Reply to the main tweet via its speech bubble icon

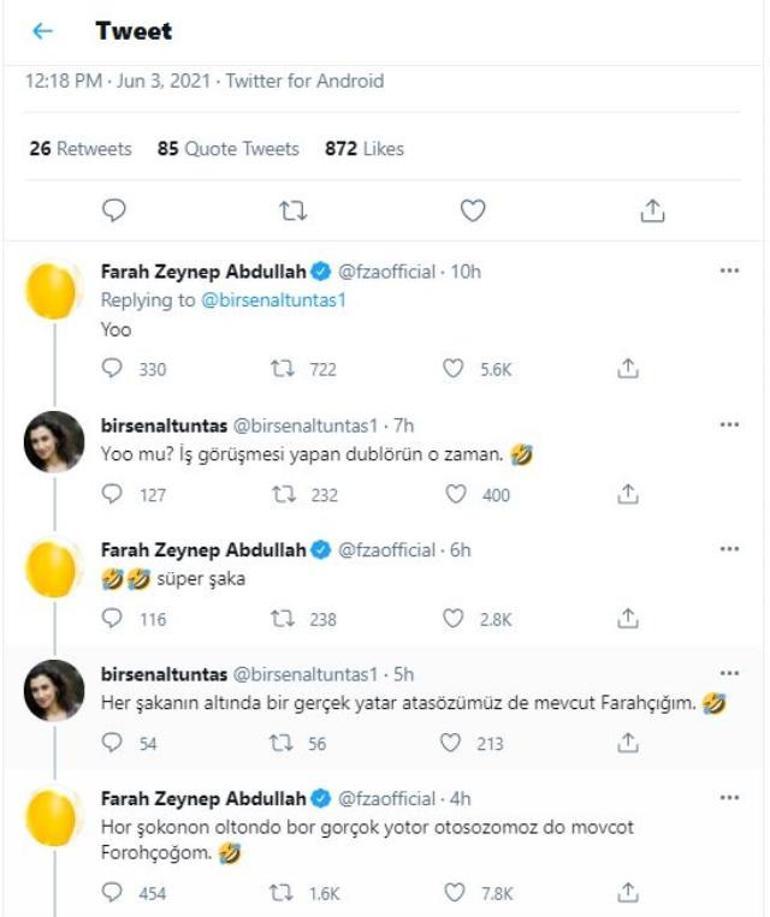(x=115, y=209)
